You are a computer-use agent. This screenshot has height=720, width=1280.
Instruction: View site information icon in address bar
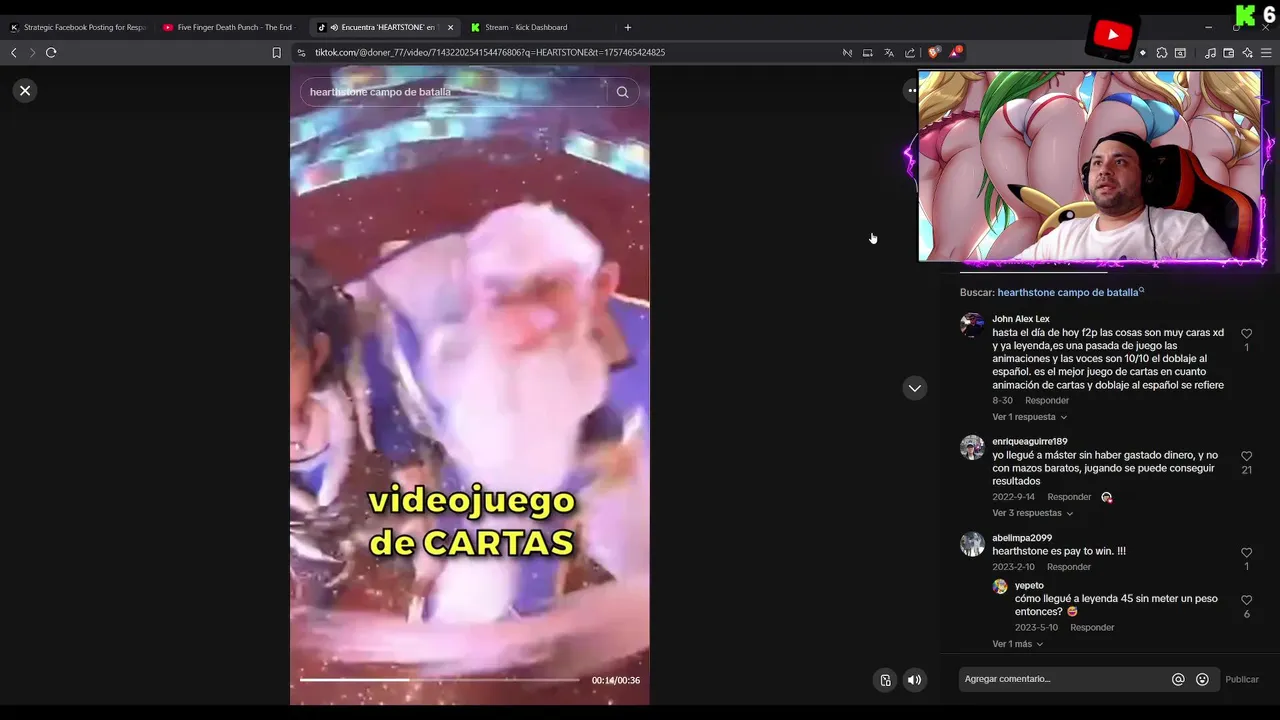click(301, 52)
